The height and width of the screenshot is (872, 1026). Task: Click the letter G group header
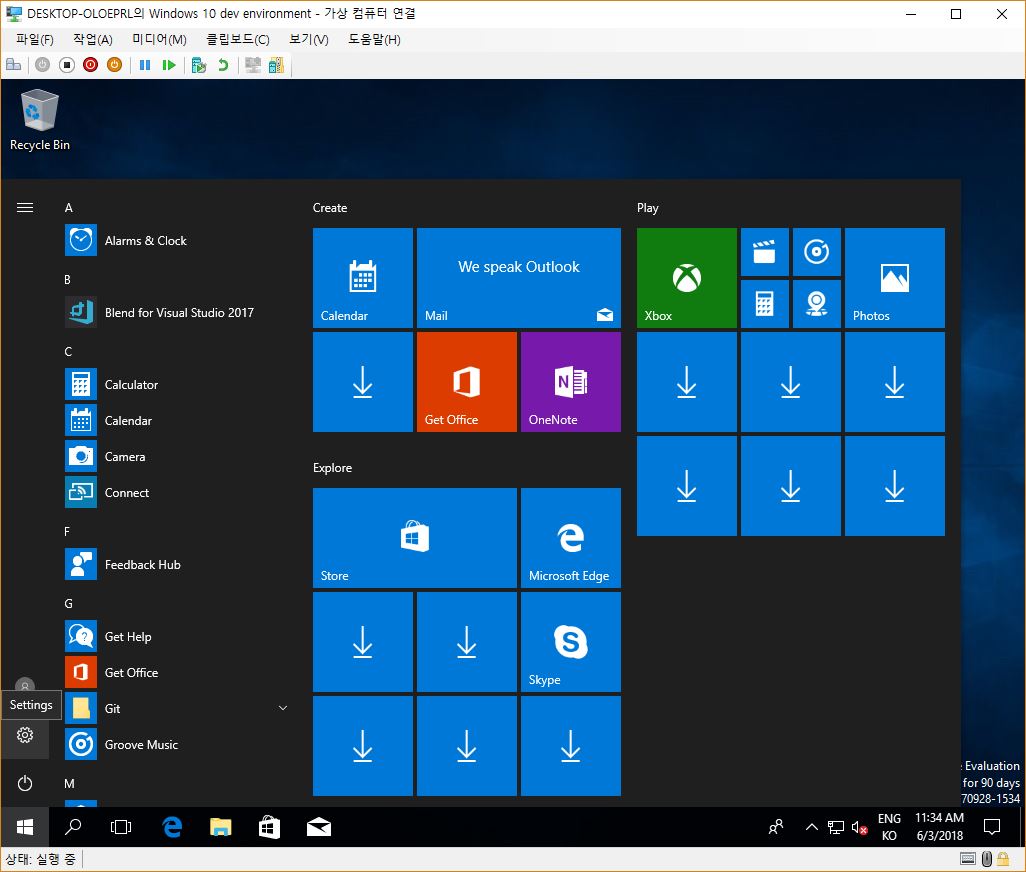pos(69,604)
